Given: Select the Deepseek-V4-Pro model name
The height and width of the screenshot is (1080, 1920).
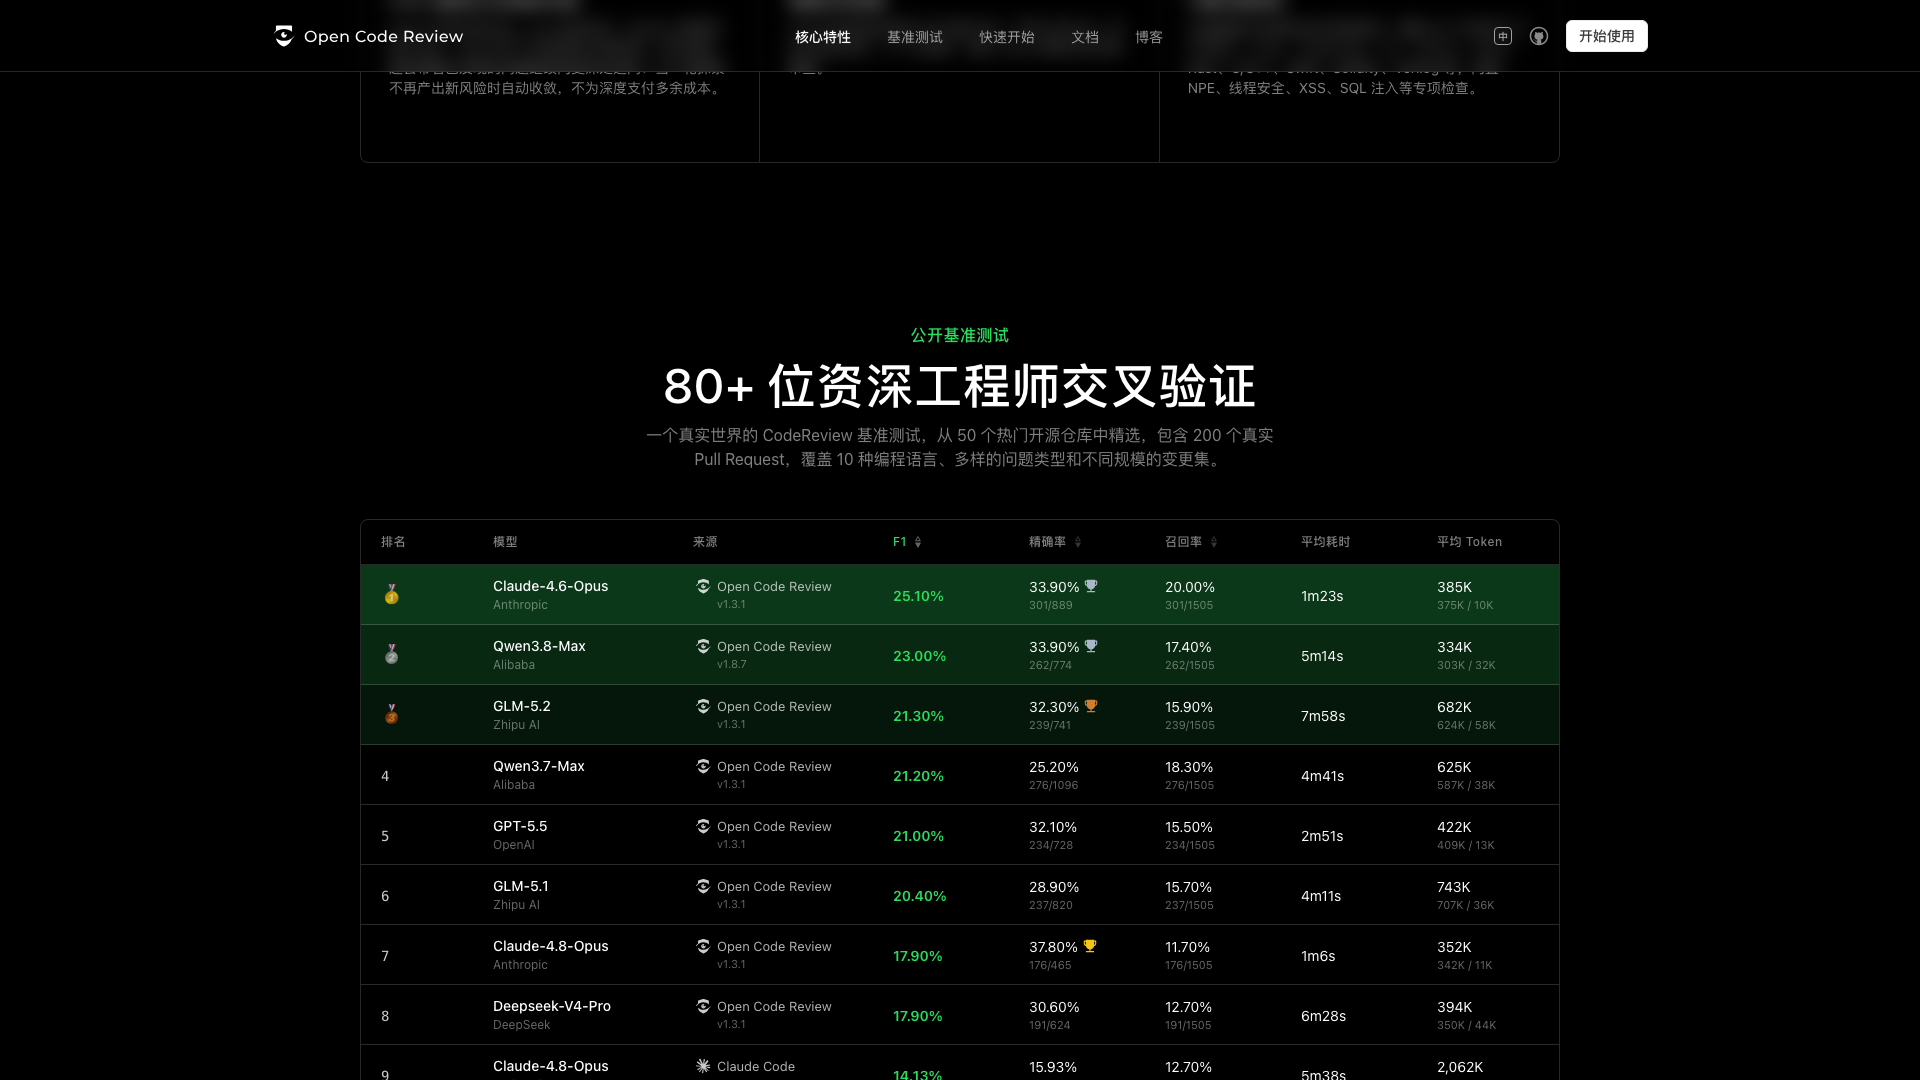Looking at the screenshot, I should tap(552, 1006).
